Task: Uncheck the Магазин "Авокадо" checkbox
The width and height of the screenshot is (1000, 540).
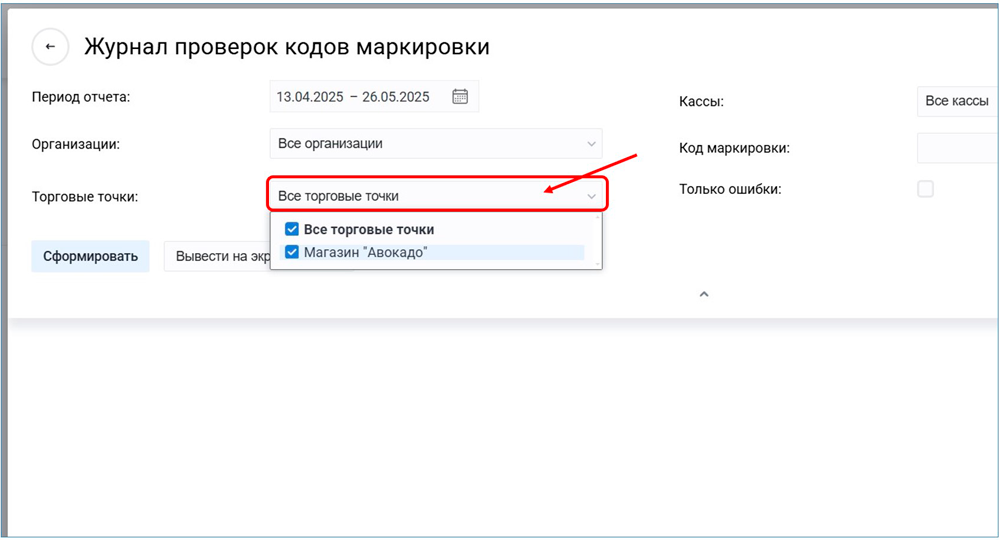Action: 292,252
